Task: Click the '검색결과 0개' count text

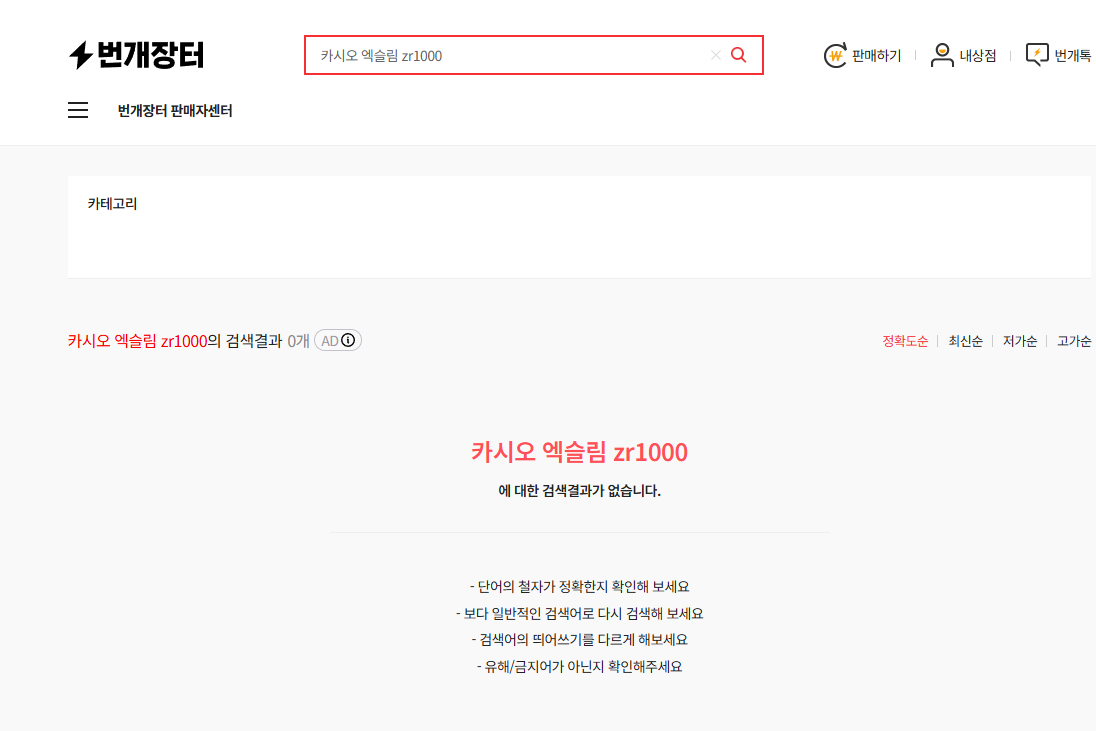Action: [x=267, y=341]
